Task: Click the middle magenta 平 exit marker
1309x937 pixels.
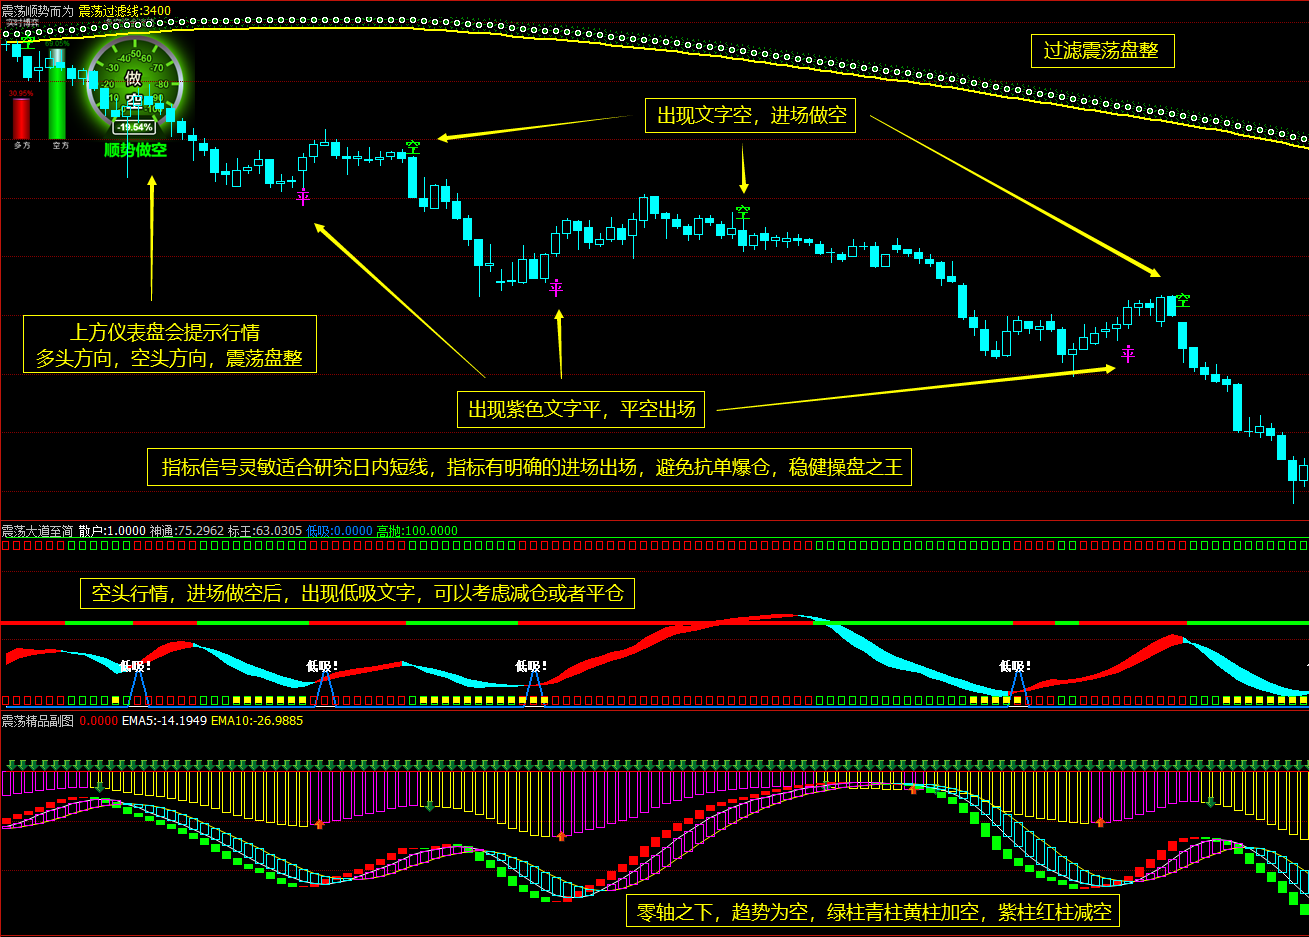Action: pos(556,289)
